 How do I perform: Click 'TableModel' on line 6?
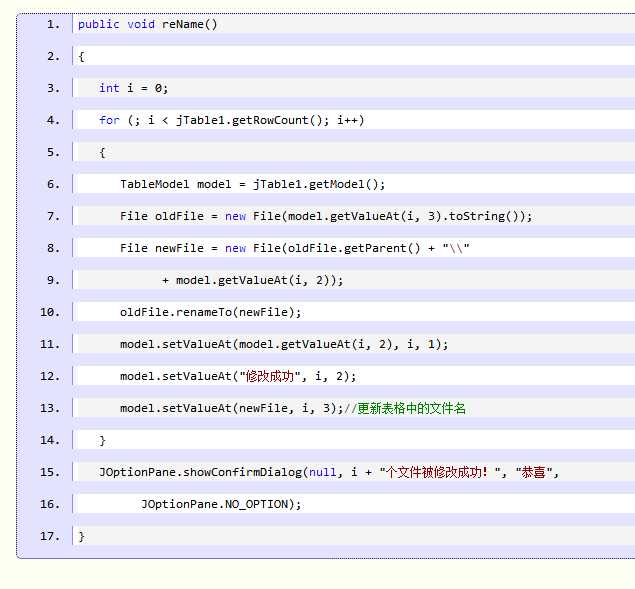coord(154,184)
